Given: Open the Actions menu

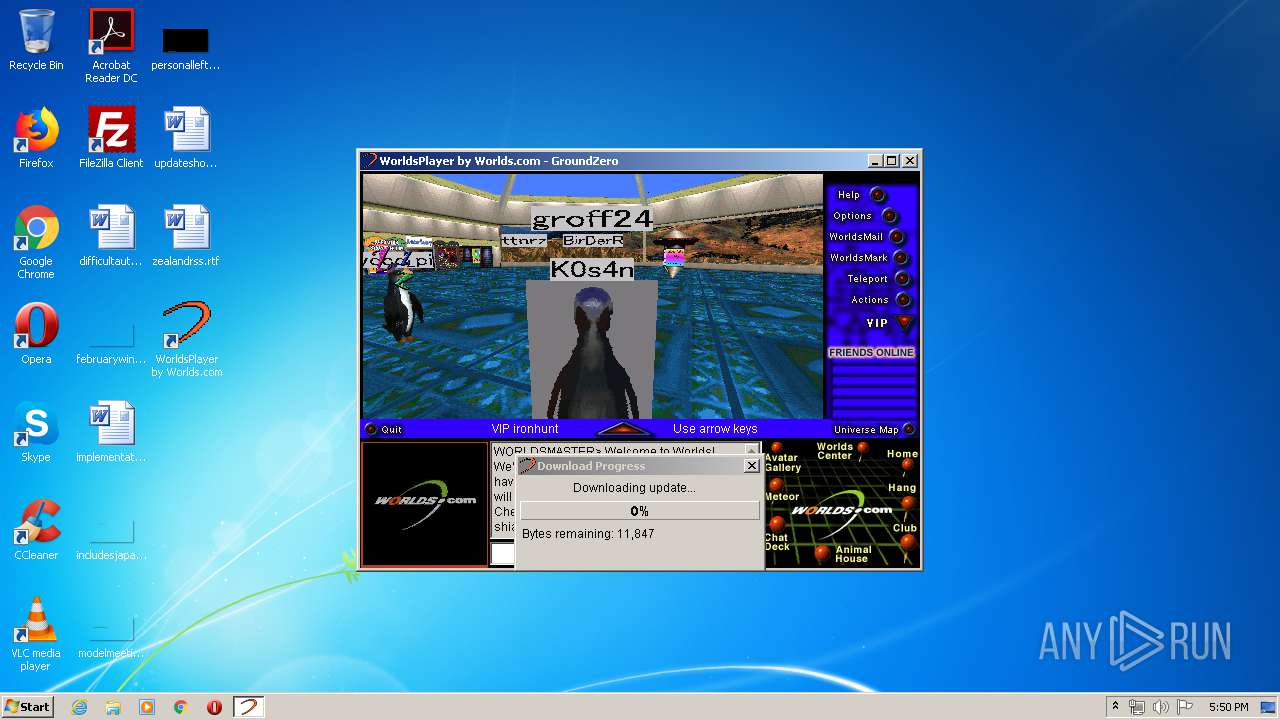Looking at the screenshot, I should click(881, 300).
